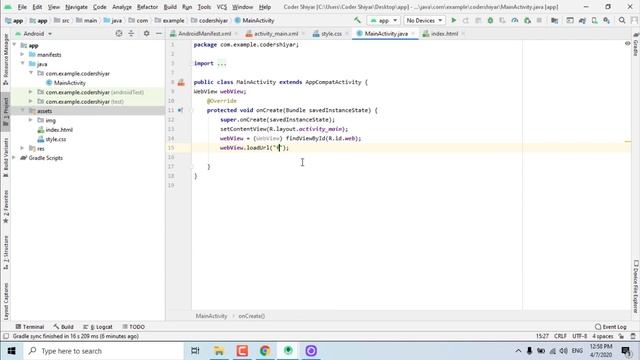The image size is (640, 360).
Task: Click the run gutter icon beside class MainActivity
Action: point(181,82)
